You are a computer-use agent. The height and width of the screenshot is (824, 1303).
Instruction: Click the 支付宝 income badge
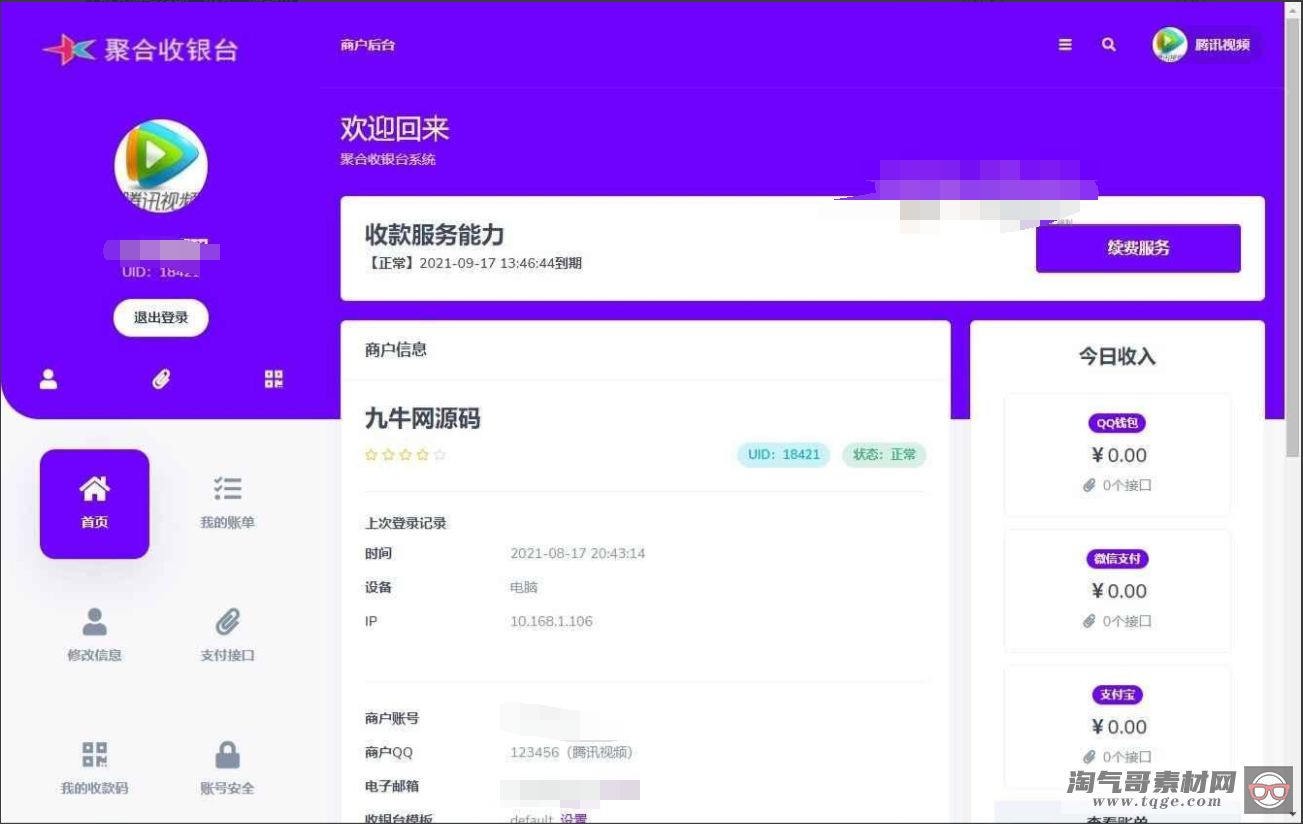pos(1117,694)
